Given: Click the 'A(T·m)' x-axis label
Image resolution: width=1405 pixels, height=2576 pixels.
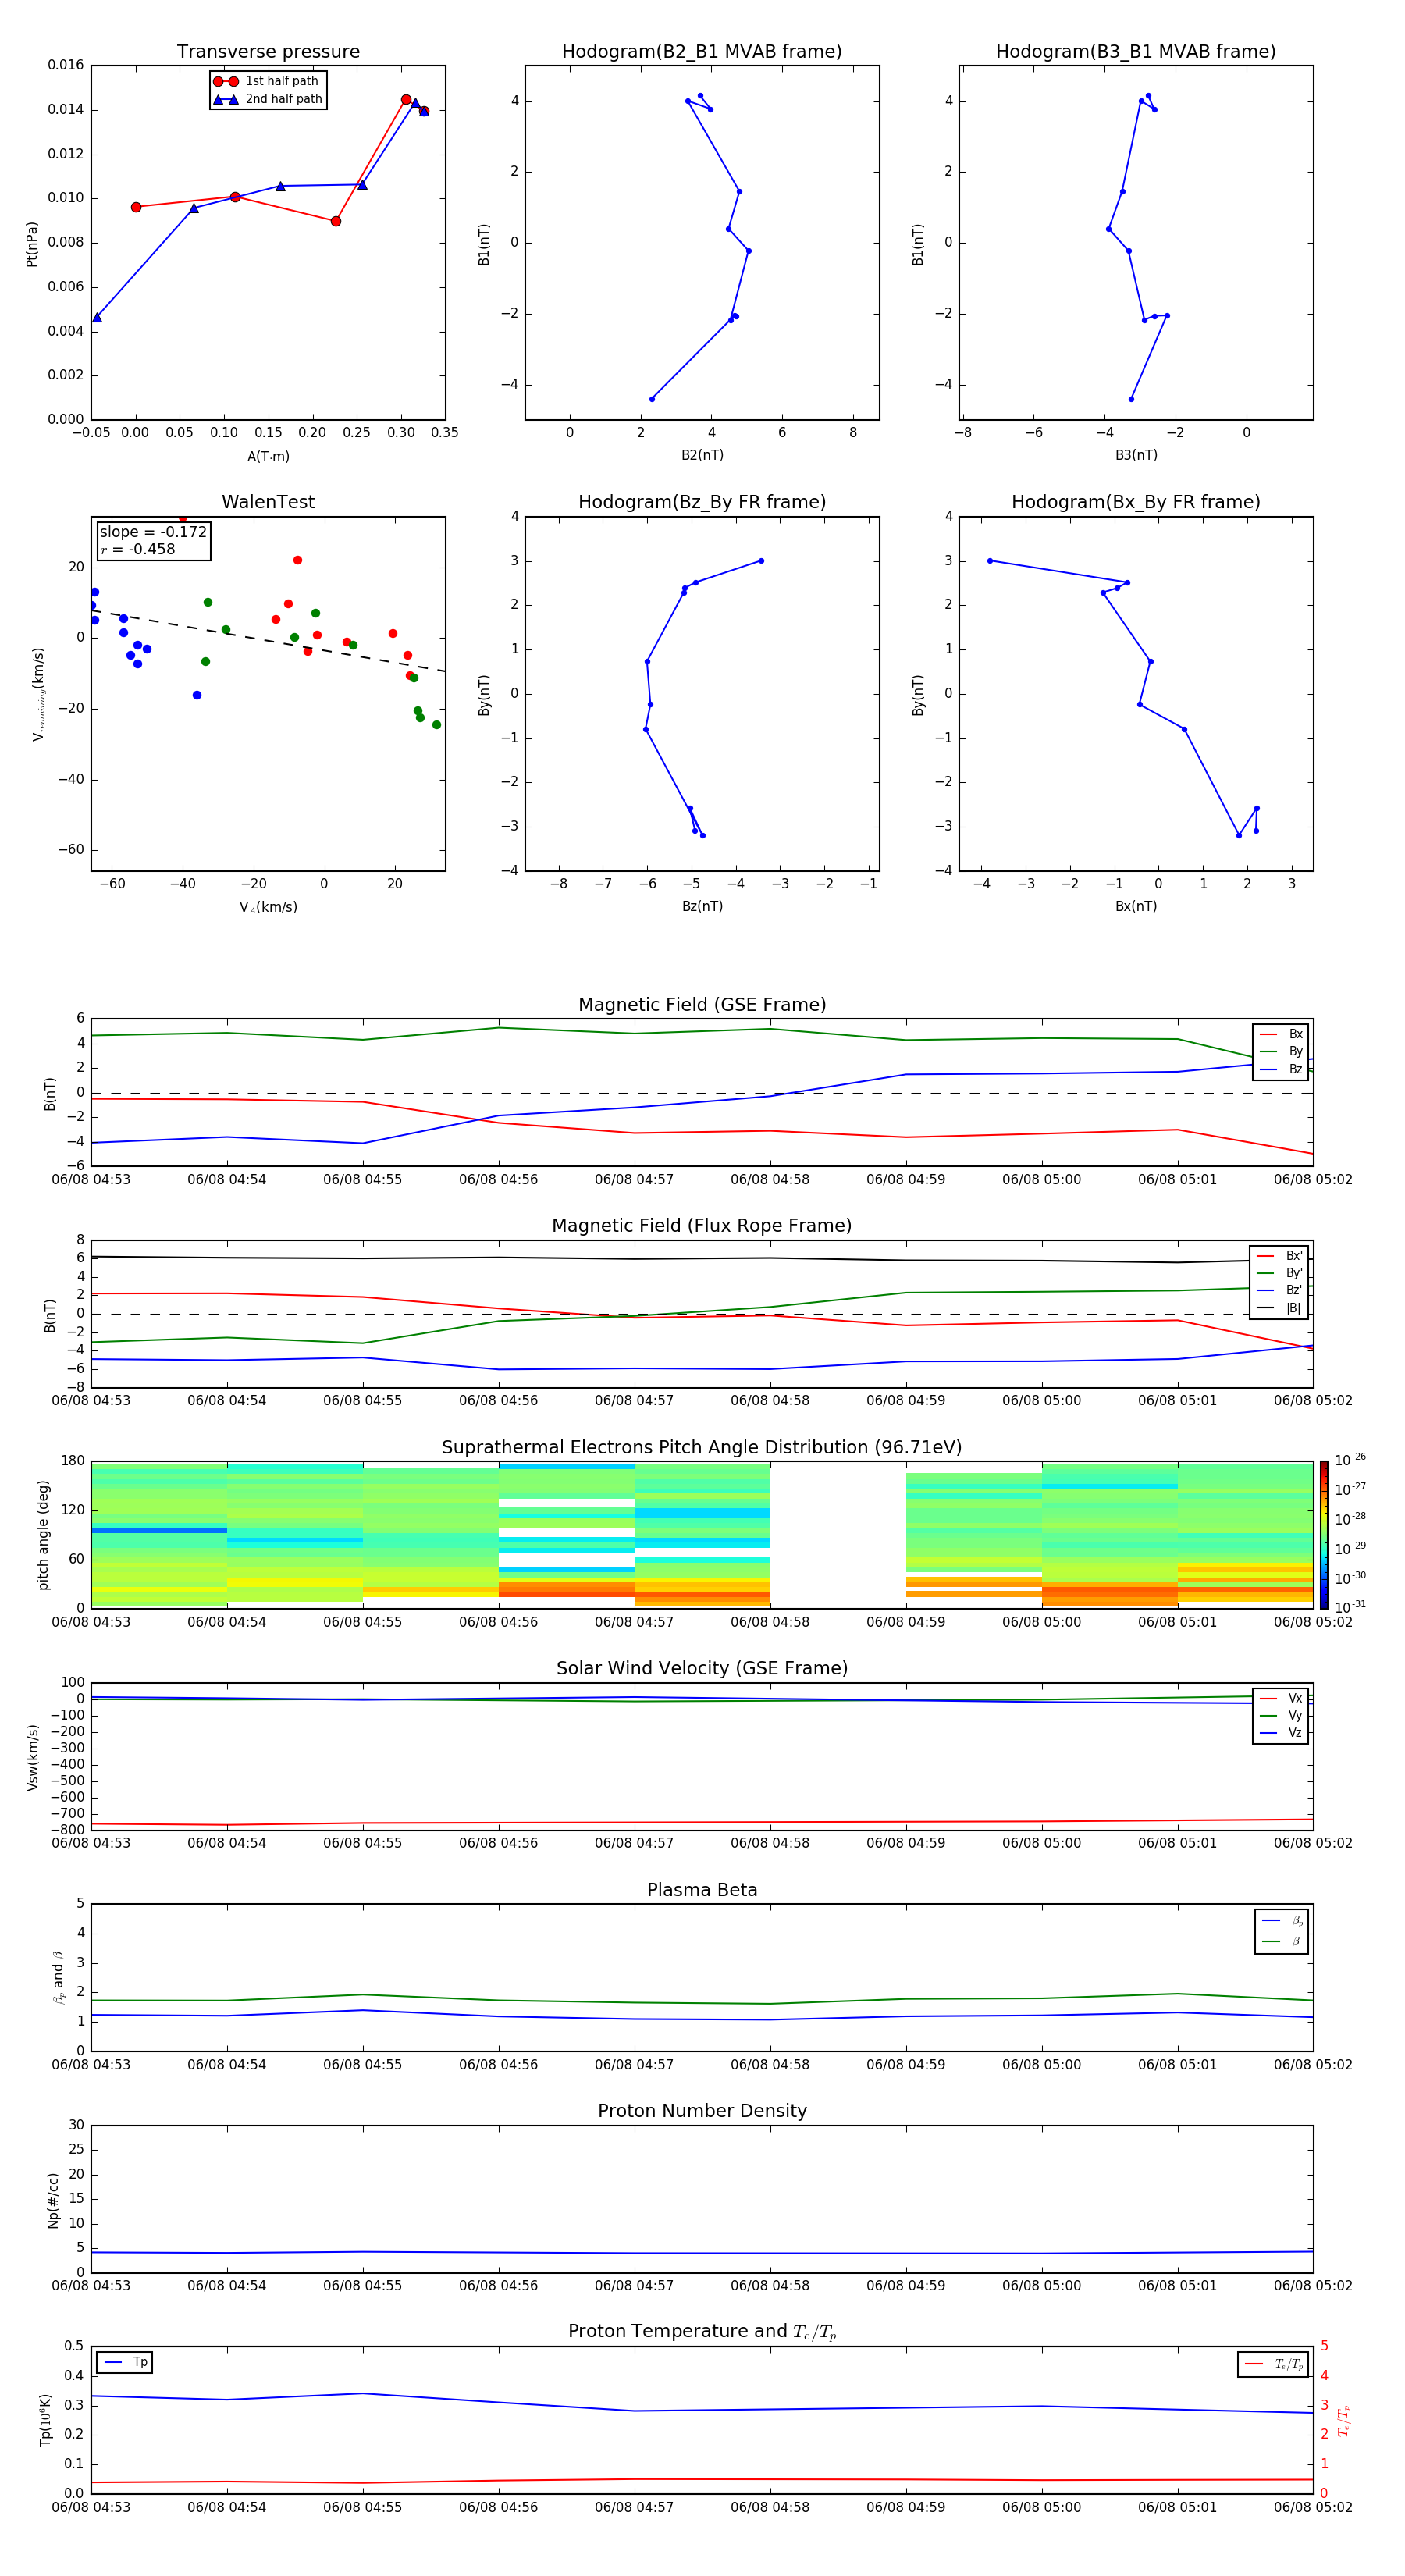Looking at the screenshot, I should tap(268, 456).
